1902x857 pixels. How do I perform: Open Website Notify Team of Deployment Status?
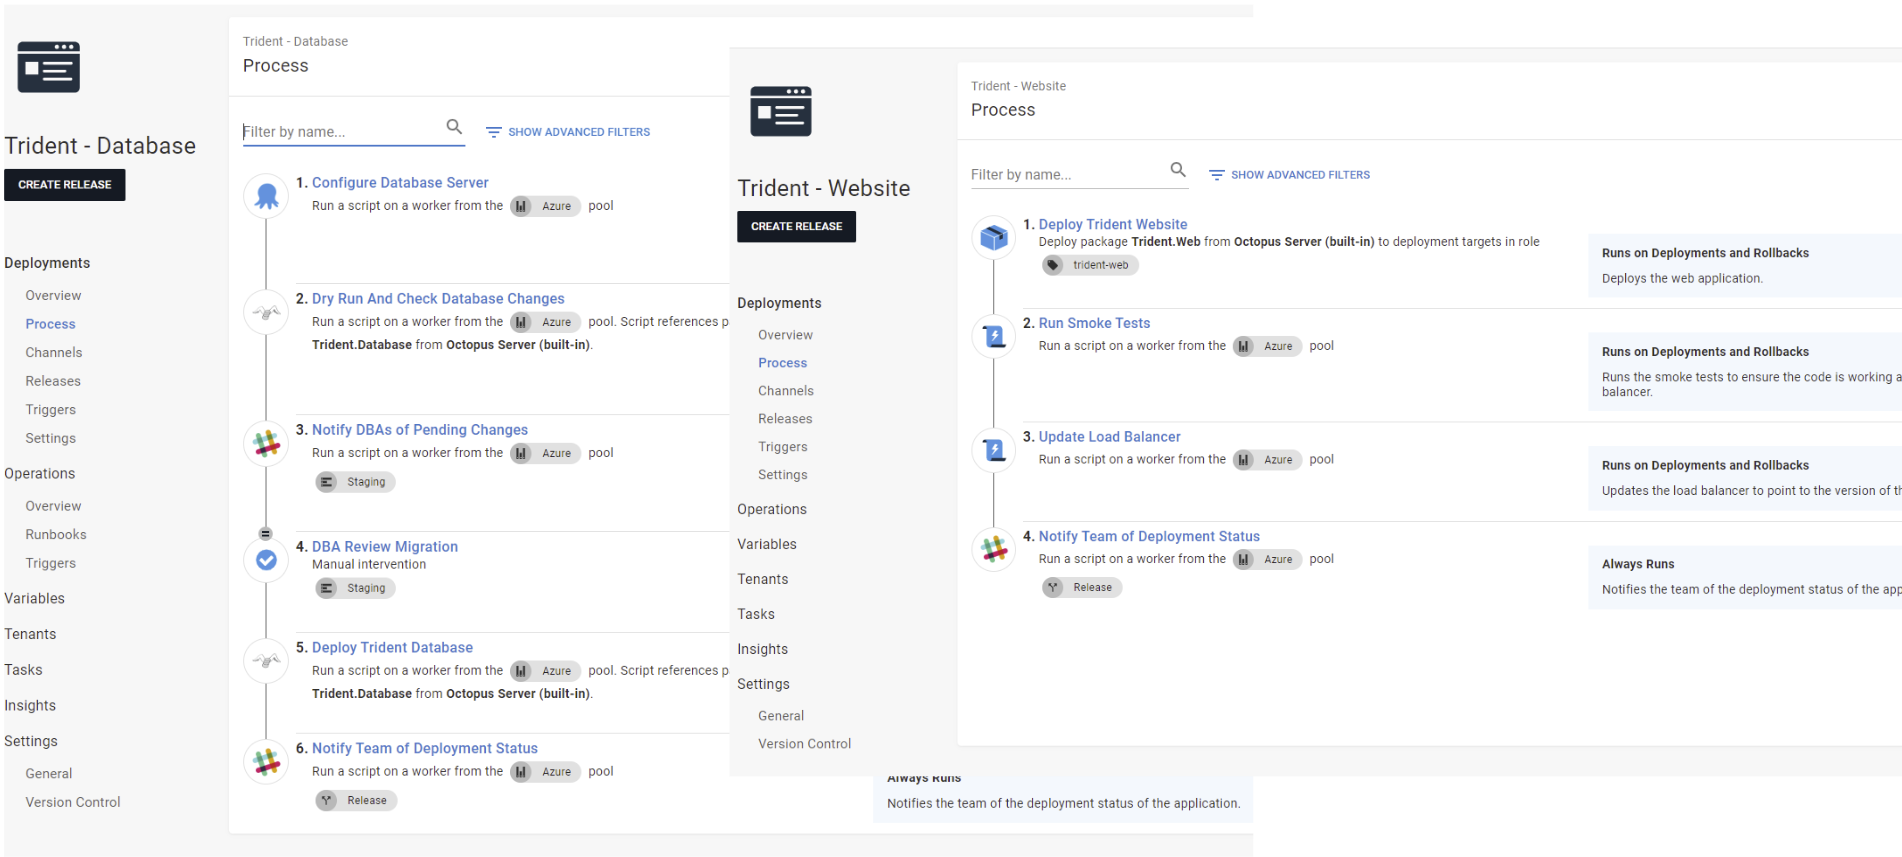point(1149,537)
